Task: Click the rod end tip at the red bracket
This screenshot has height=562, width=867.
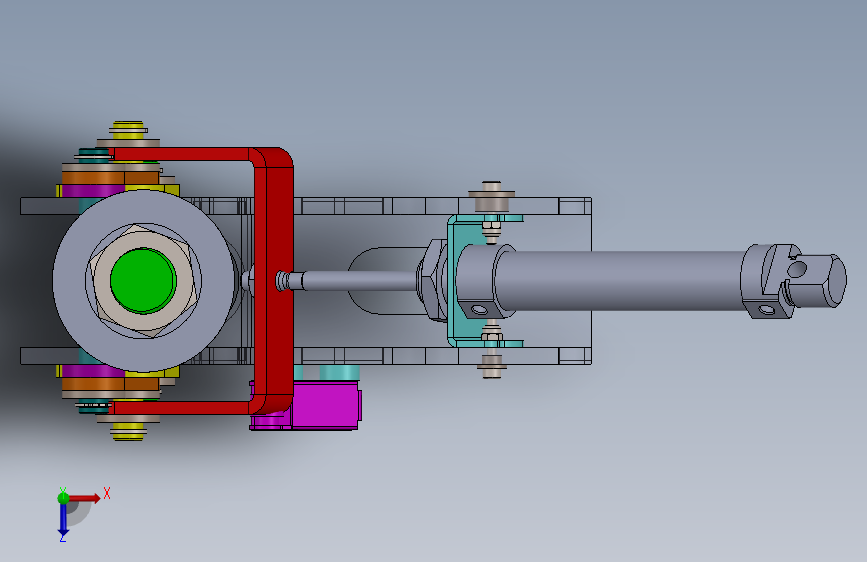Action: coord(283,280)
